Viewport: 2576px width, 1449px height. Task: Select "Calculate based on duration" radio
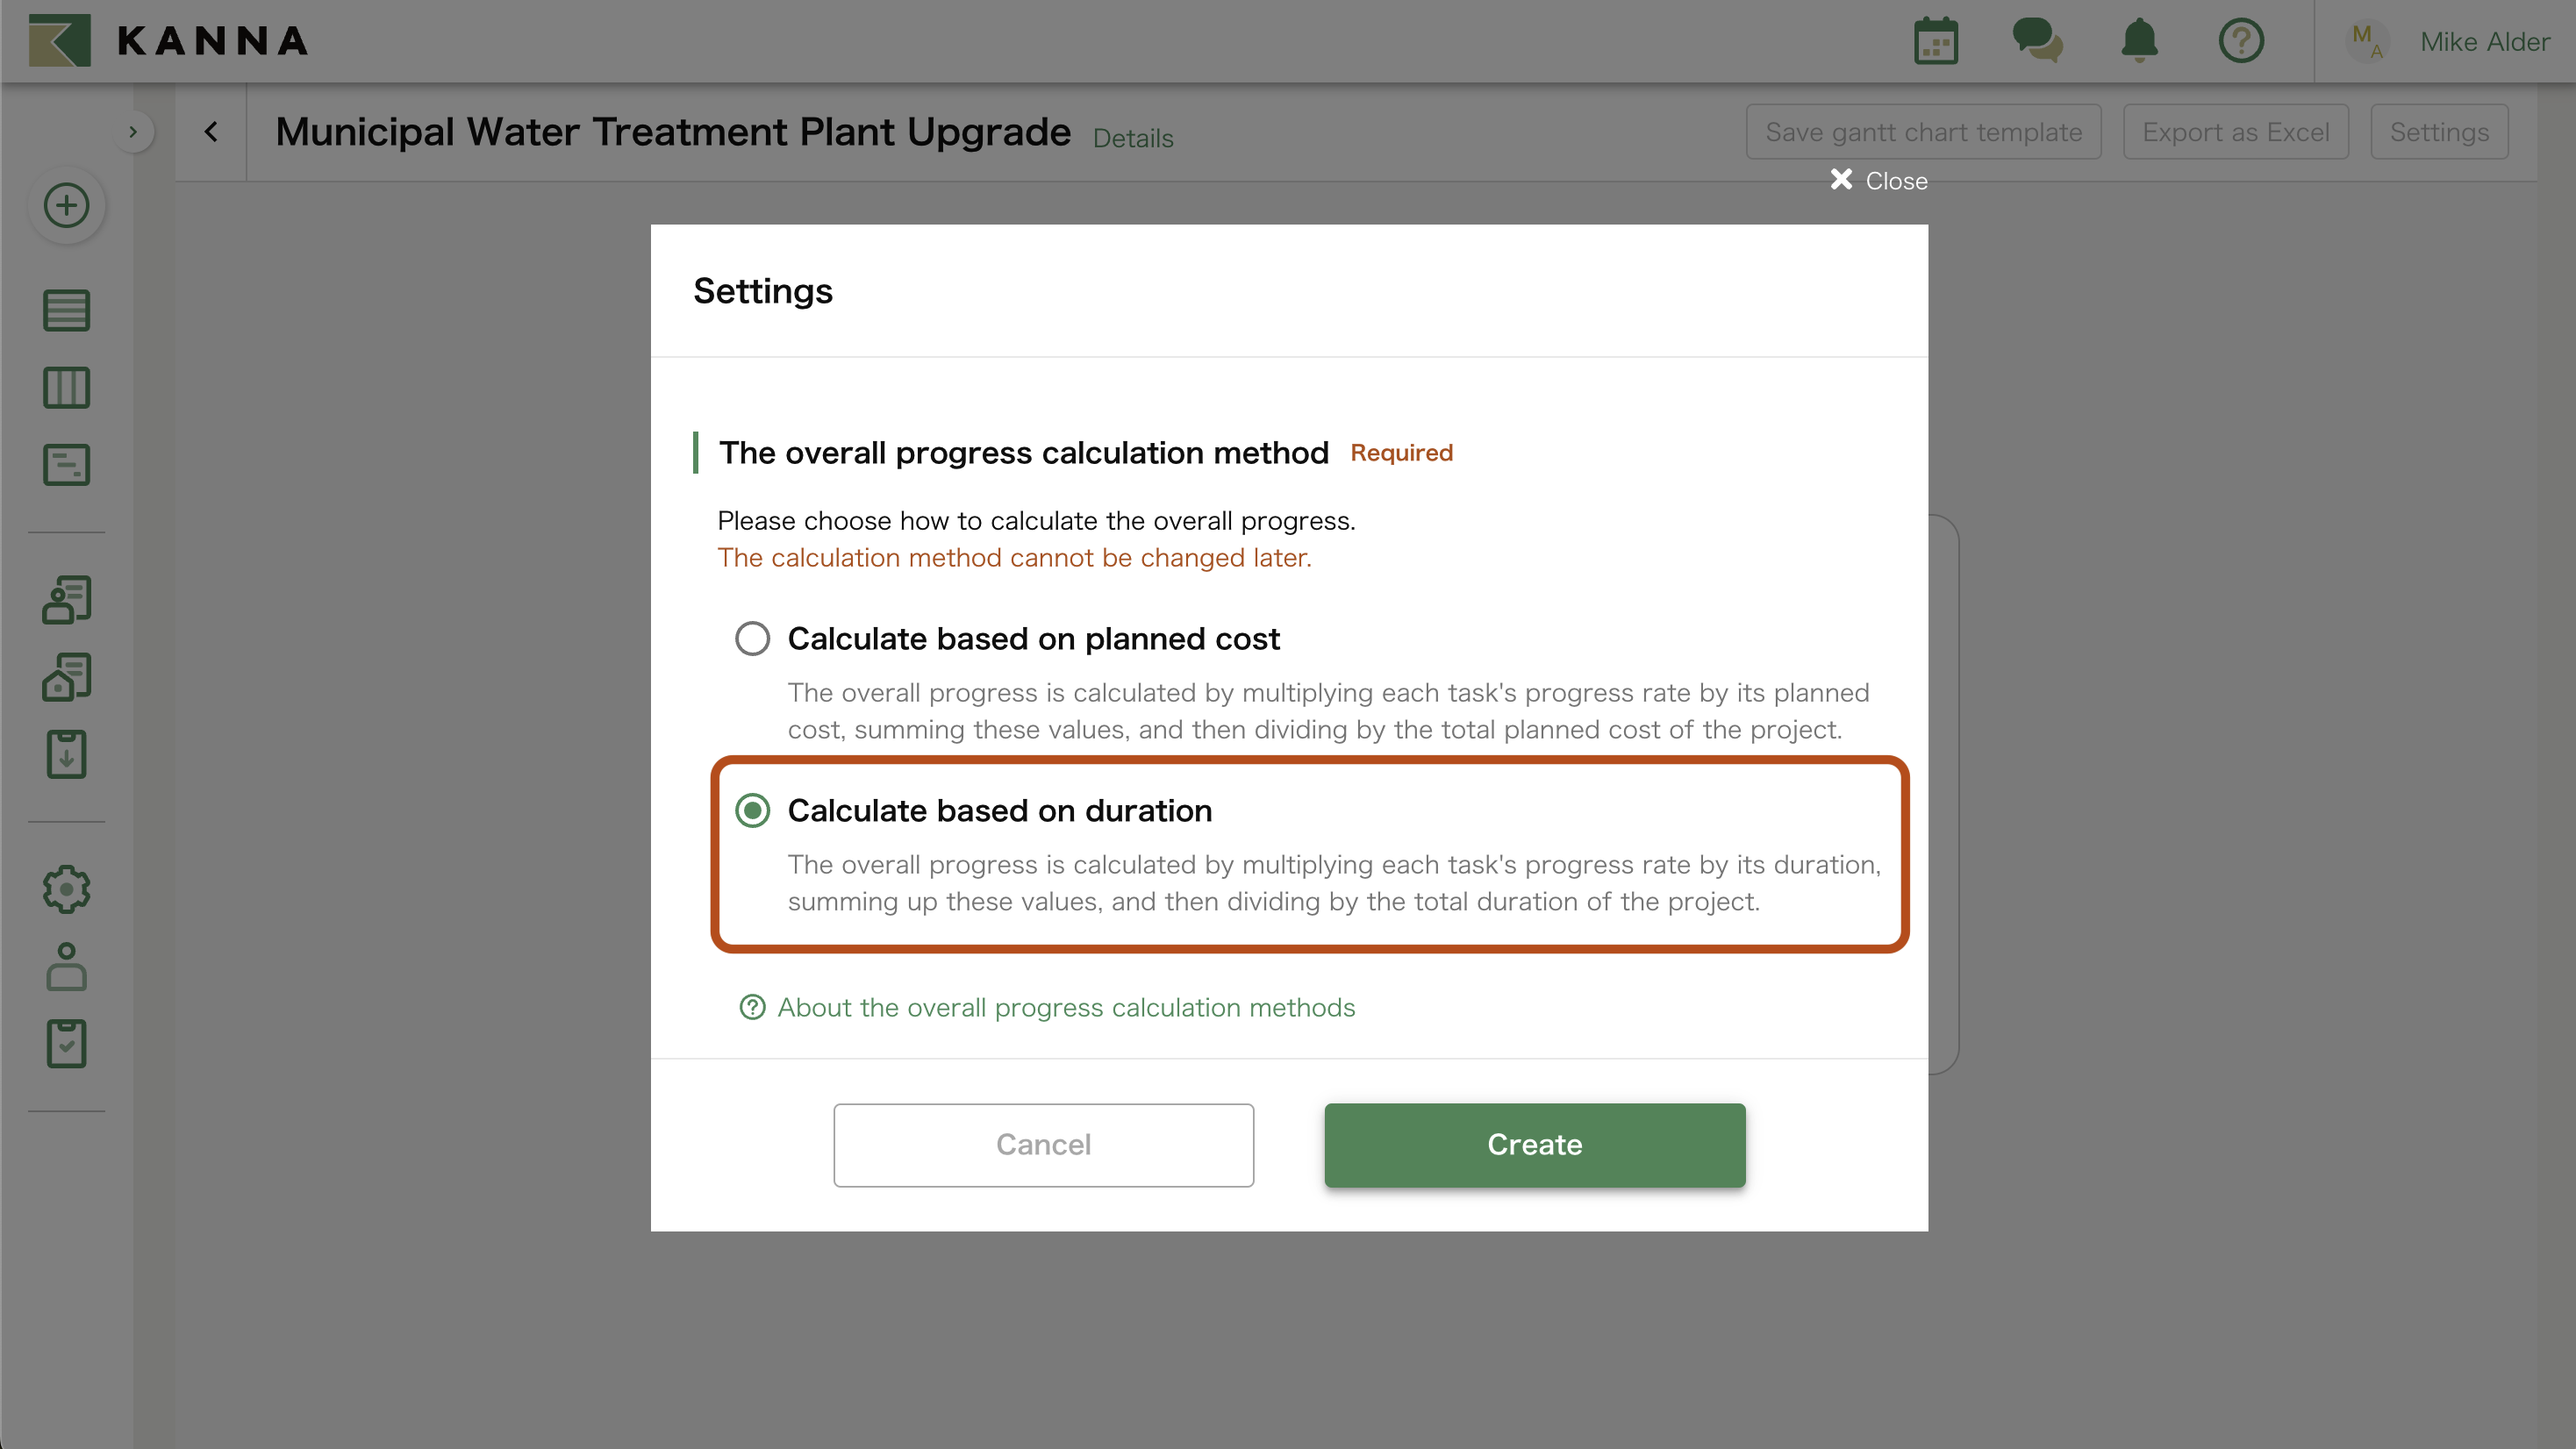tap(753, 810)
